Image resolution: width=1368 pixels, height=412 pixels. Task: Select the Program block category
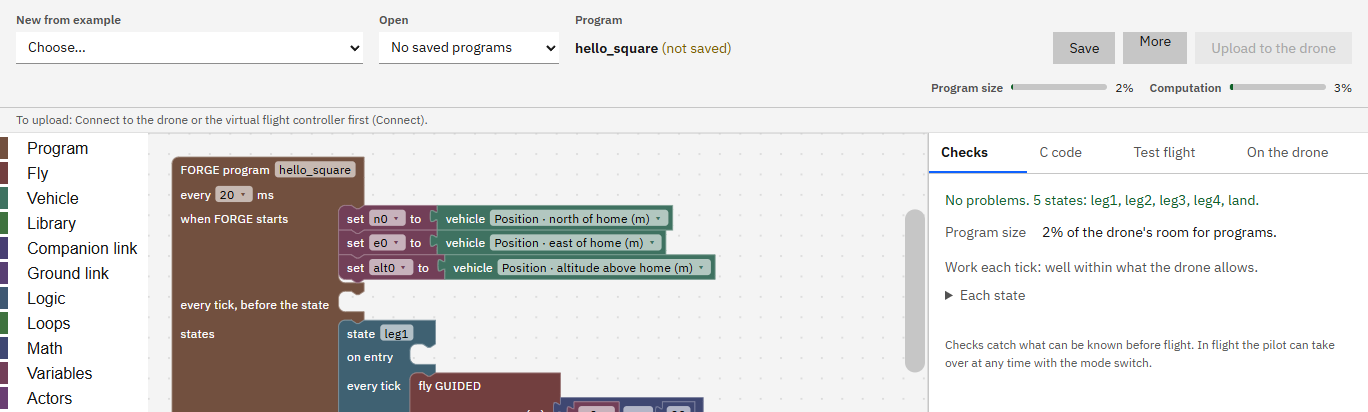[74, 148]
